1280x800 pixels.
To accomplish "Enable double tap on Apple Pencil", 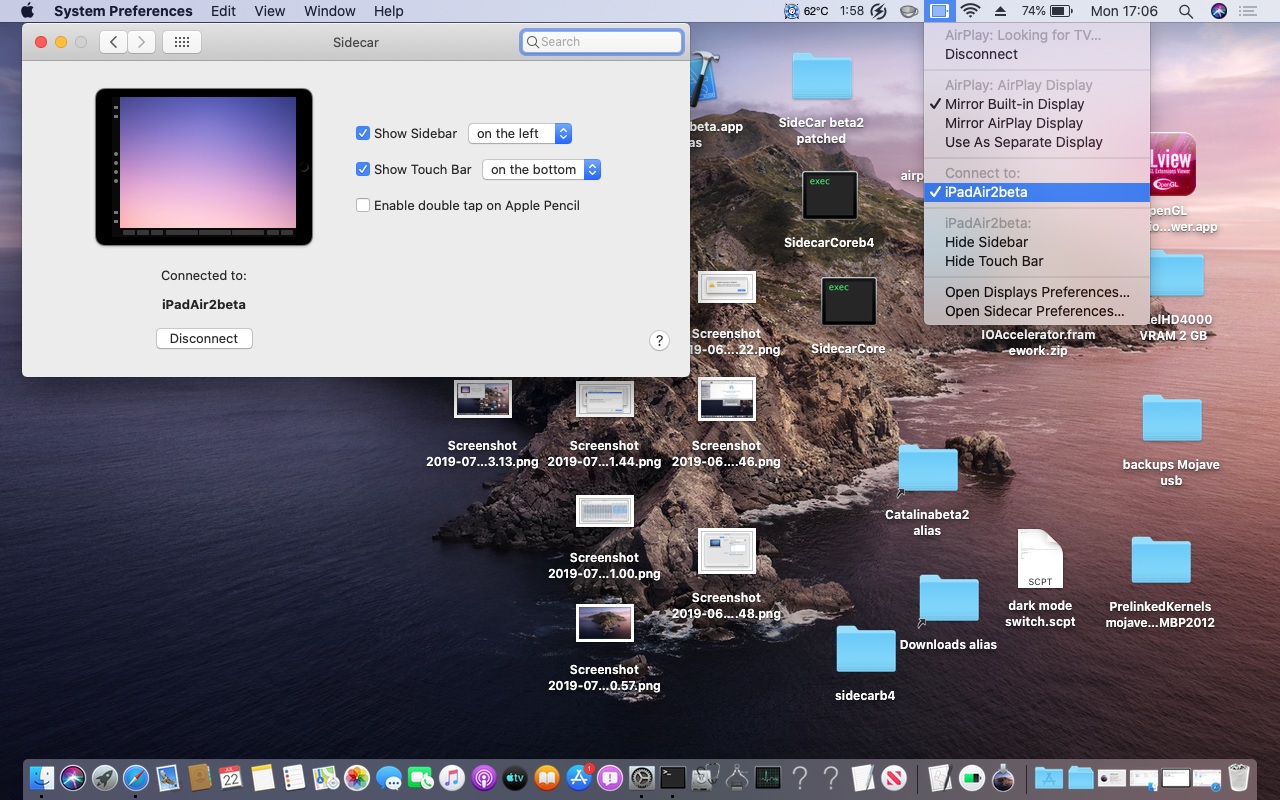I will pos(363,205).
